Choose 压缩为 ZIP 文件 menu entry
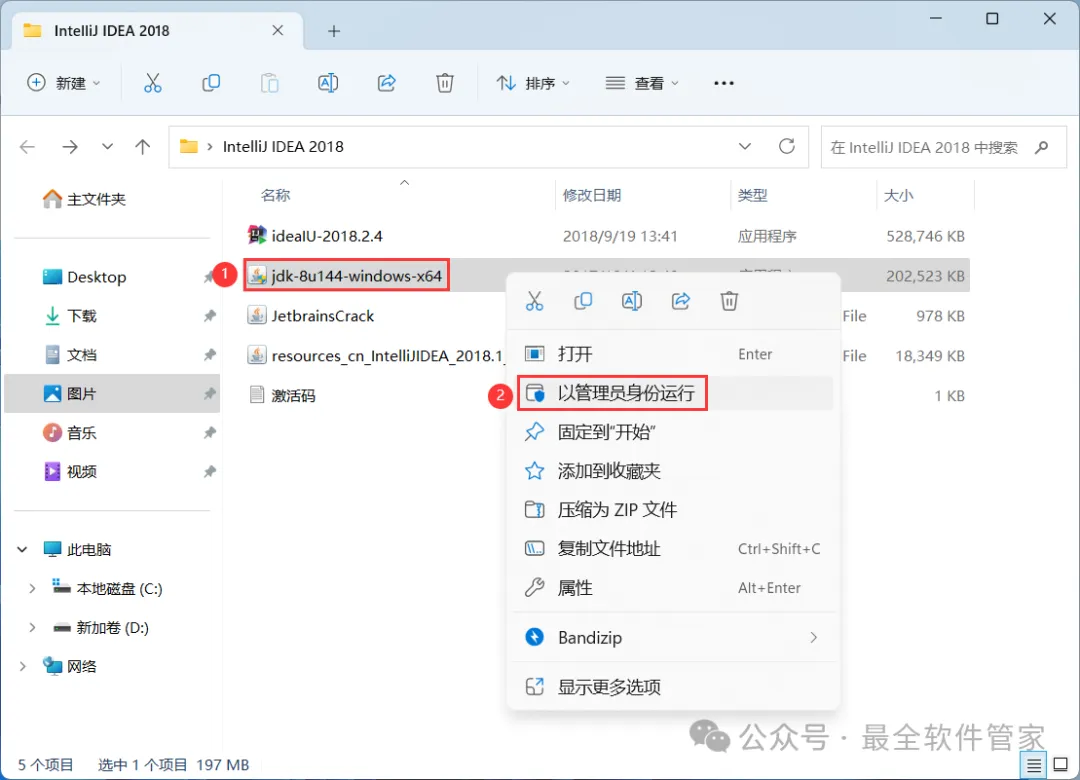The height and width of the screenshot is (780, 1080). click(674, 510)
